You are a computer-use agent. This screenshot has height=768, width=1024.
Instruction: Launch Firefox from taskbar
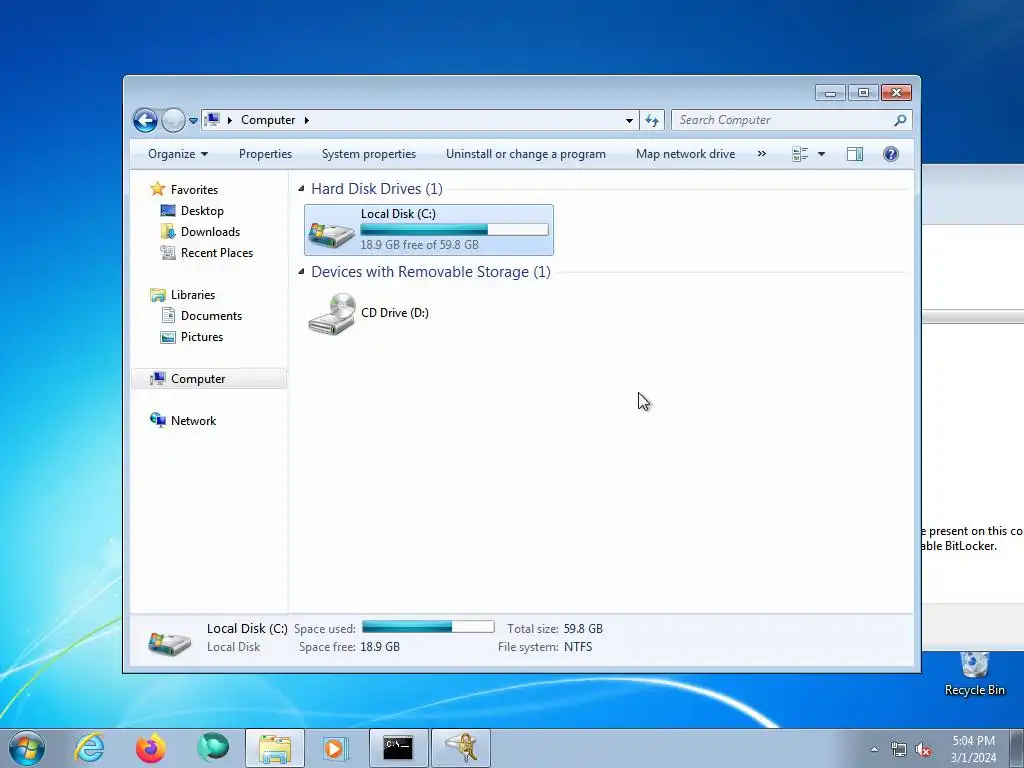pos(151,748)
